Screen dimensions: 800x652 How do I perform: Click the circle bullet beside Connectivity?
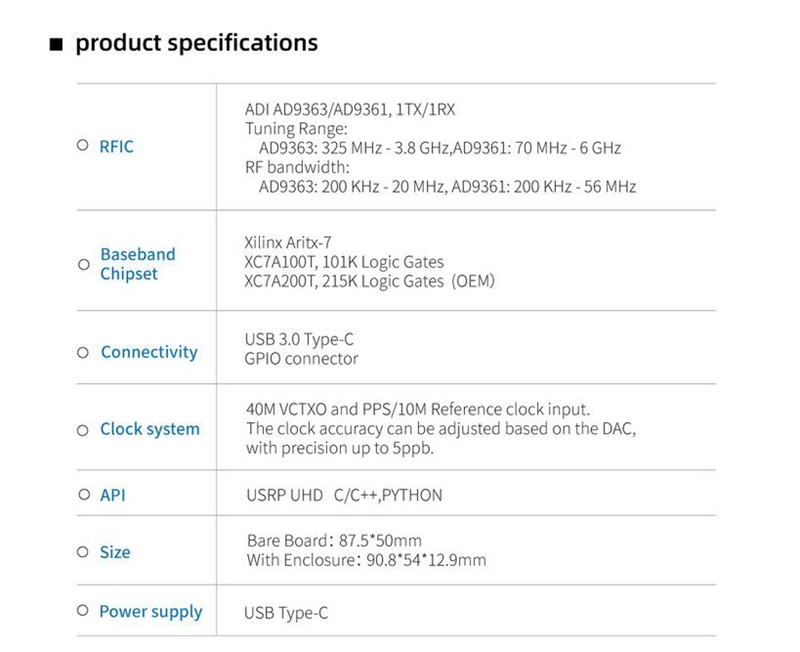tap(83, 352)
